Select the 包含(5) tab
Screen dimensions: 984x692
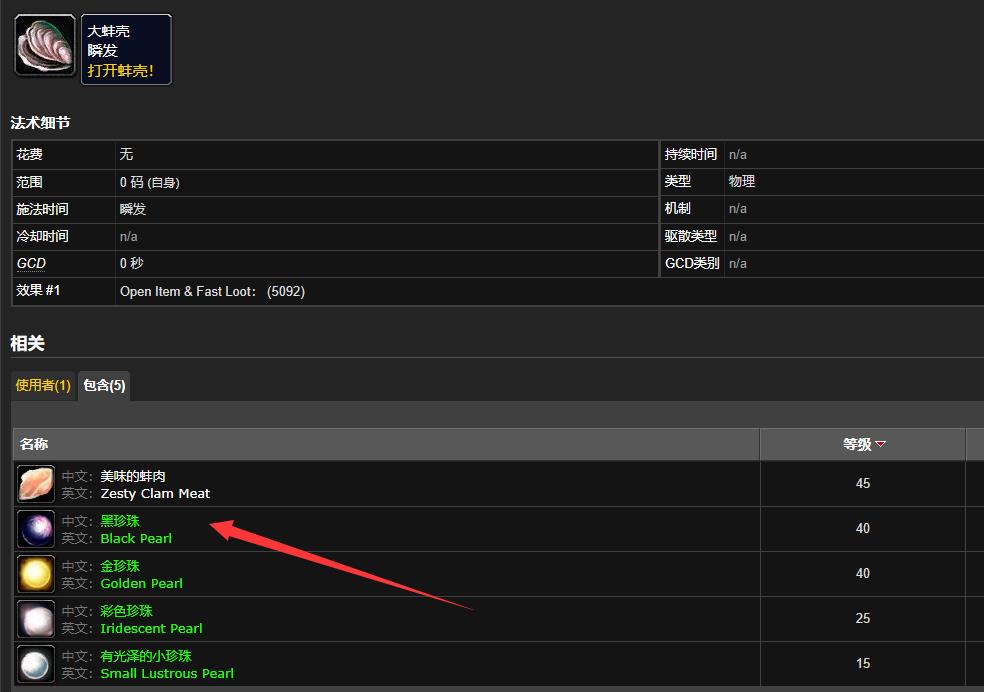pyautogui.click(x=104, y=385)
